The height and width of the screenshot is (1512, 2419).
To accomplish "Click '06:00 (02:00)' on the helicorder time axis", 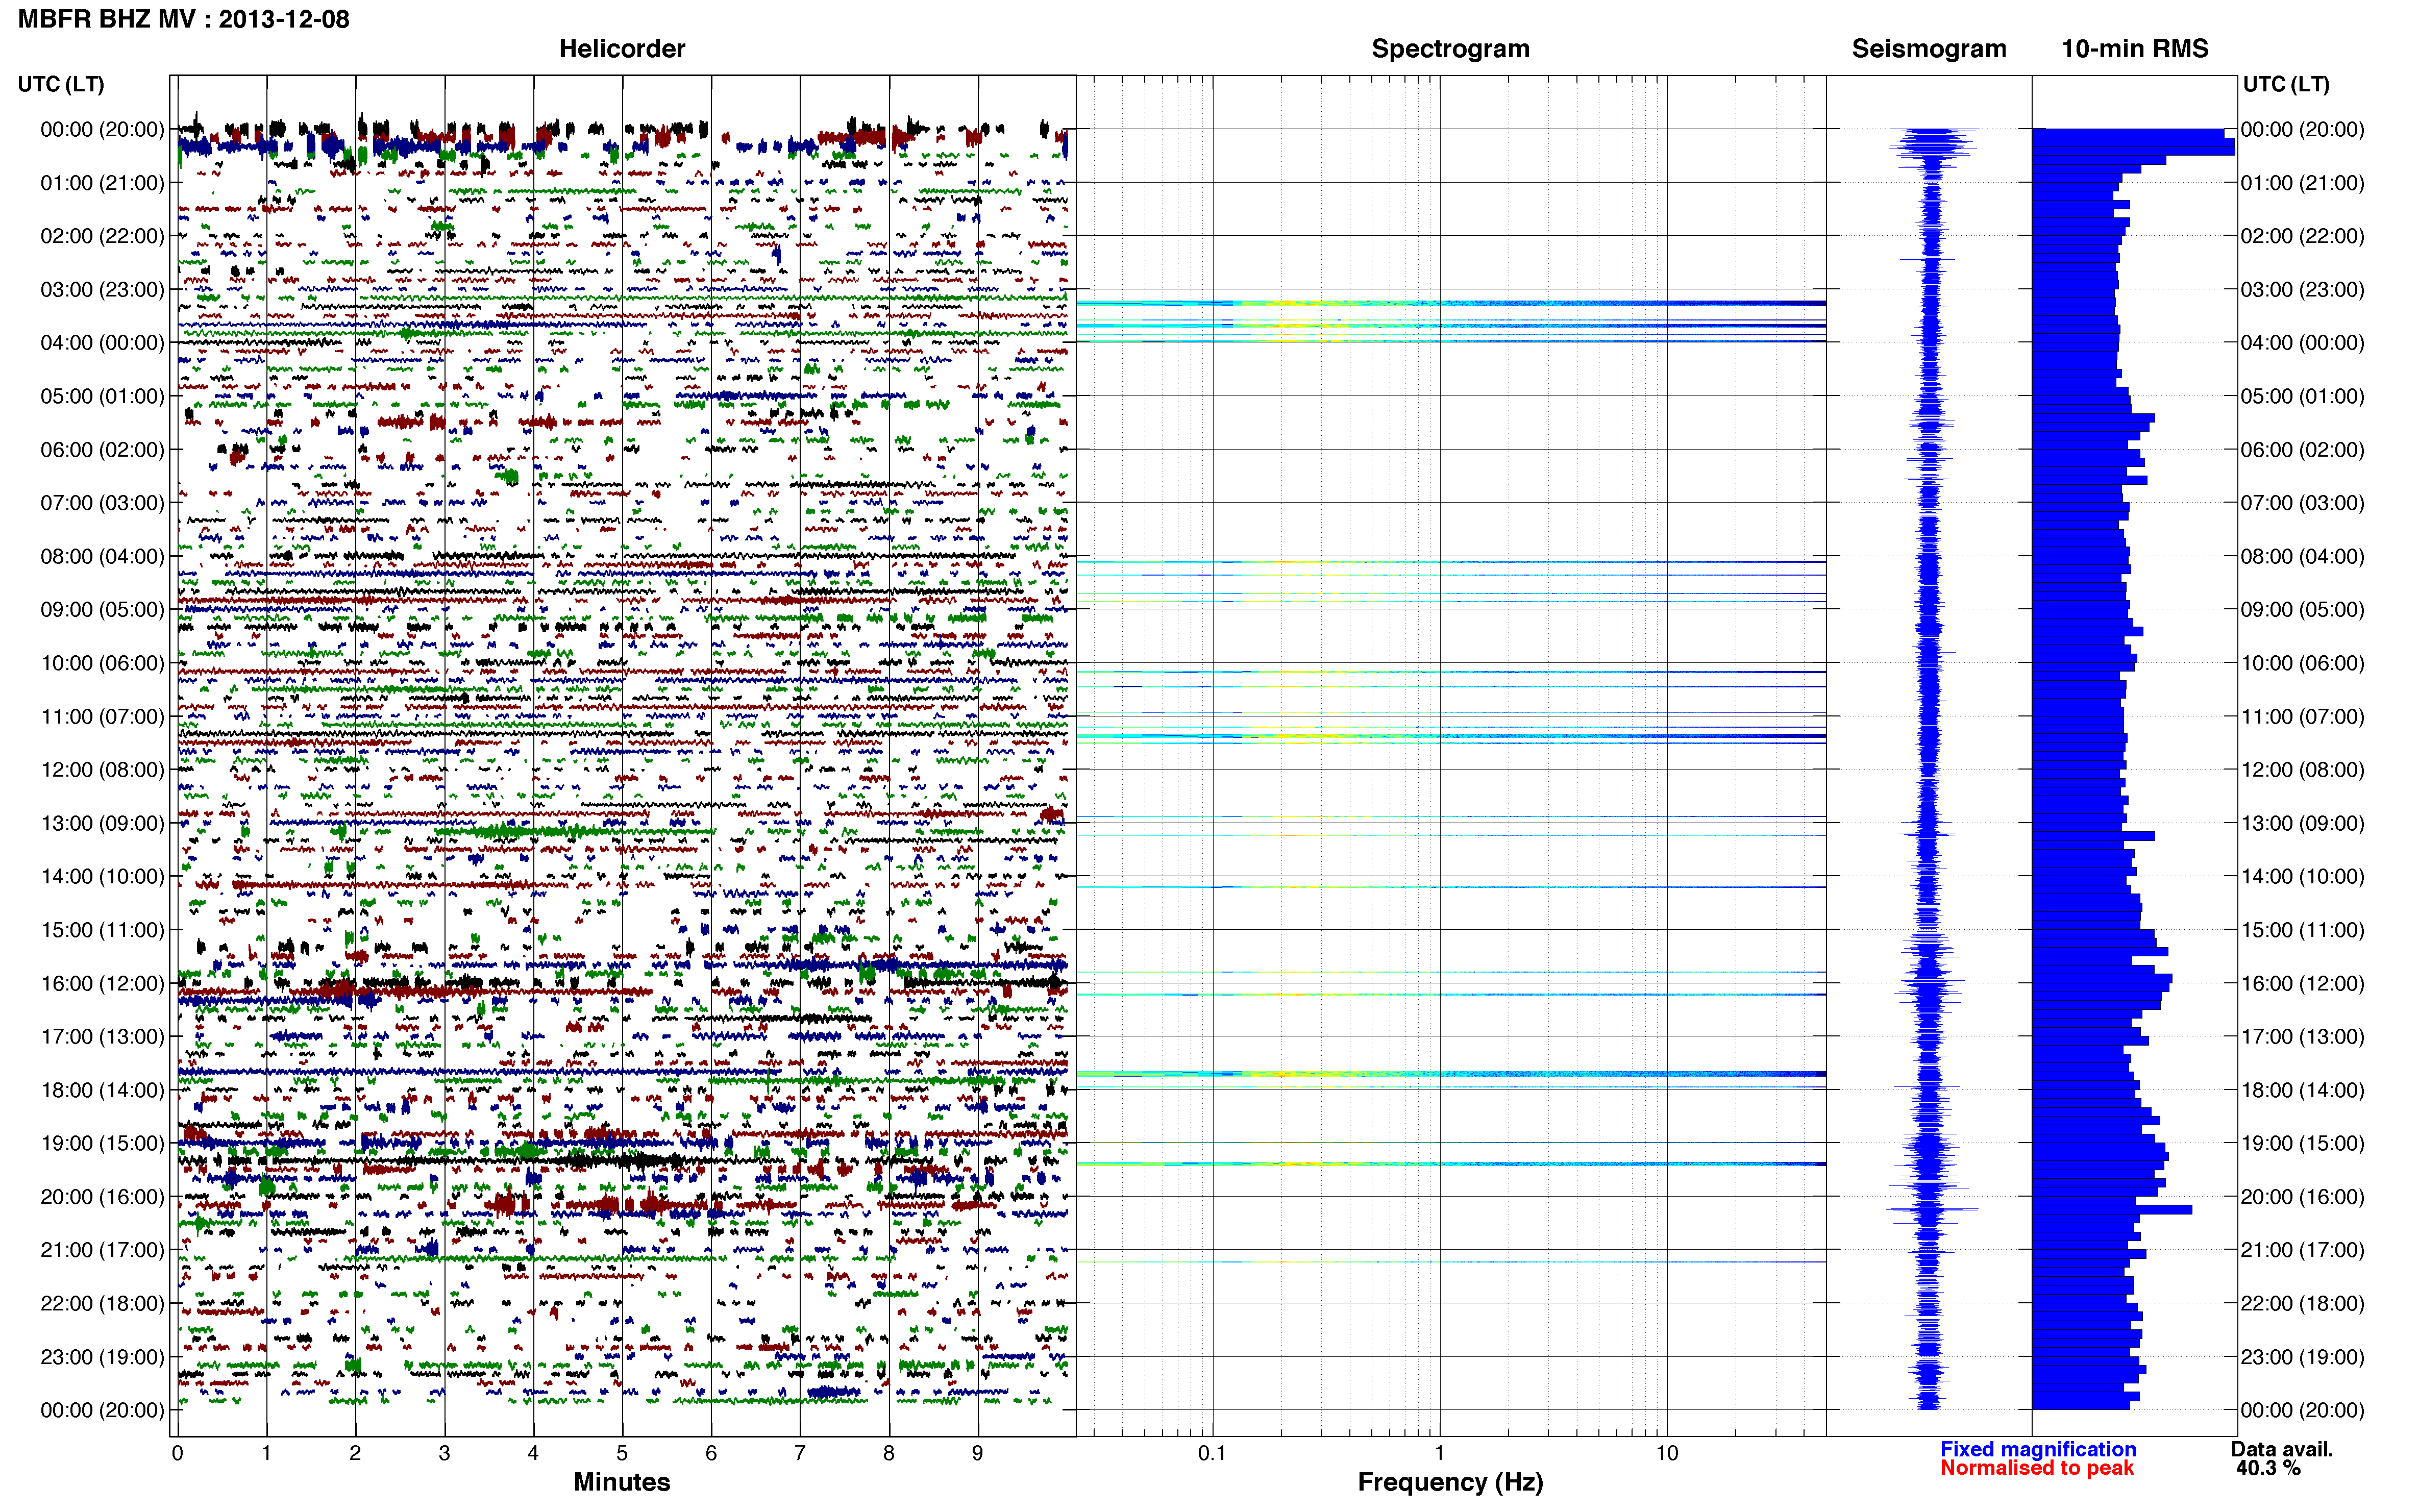I will pos(102,450).
